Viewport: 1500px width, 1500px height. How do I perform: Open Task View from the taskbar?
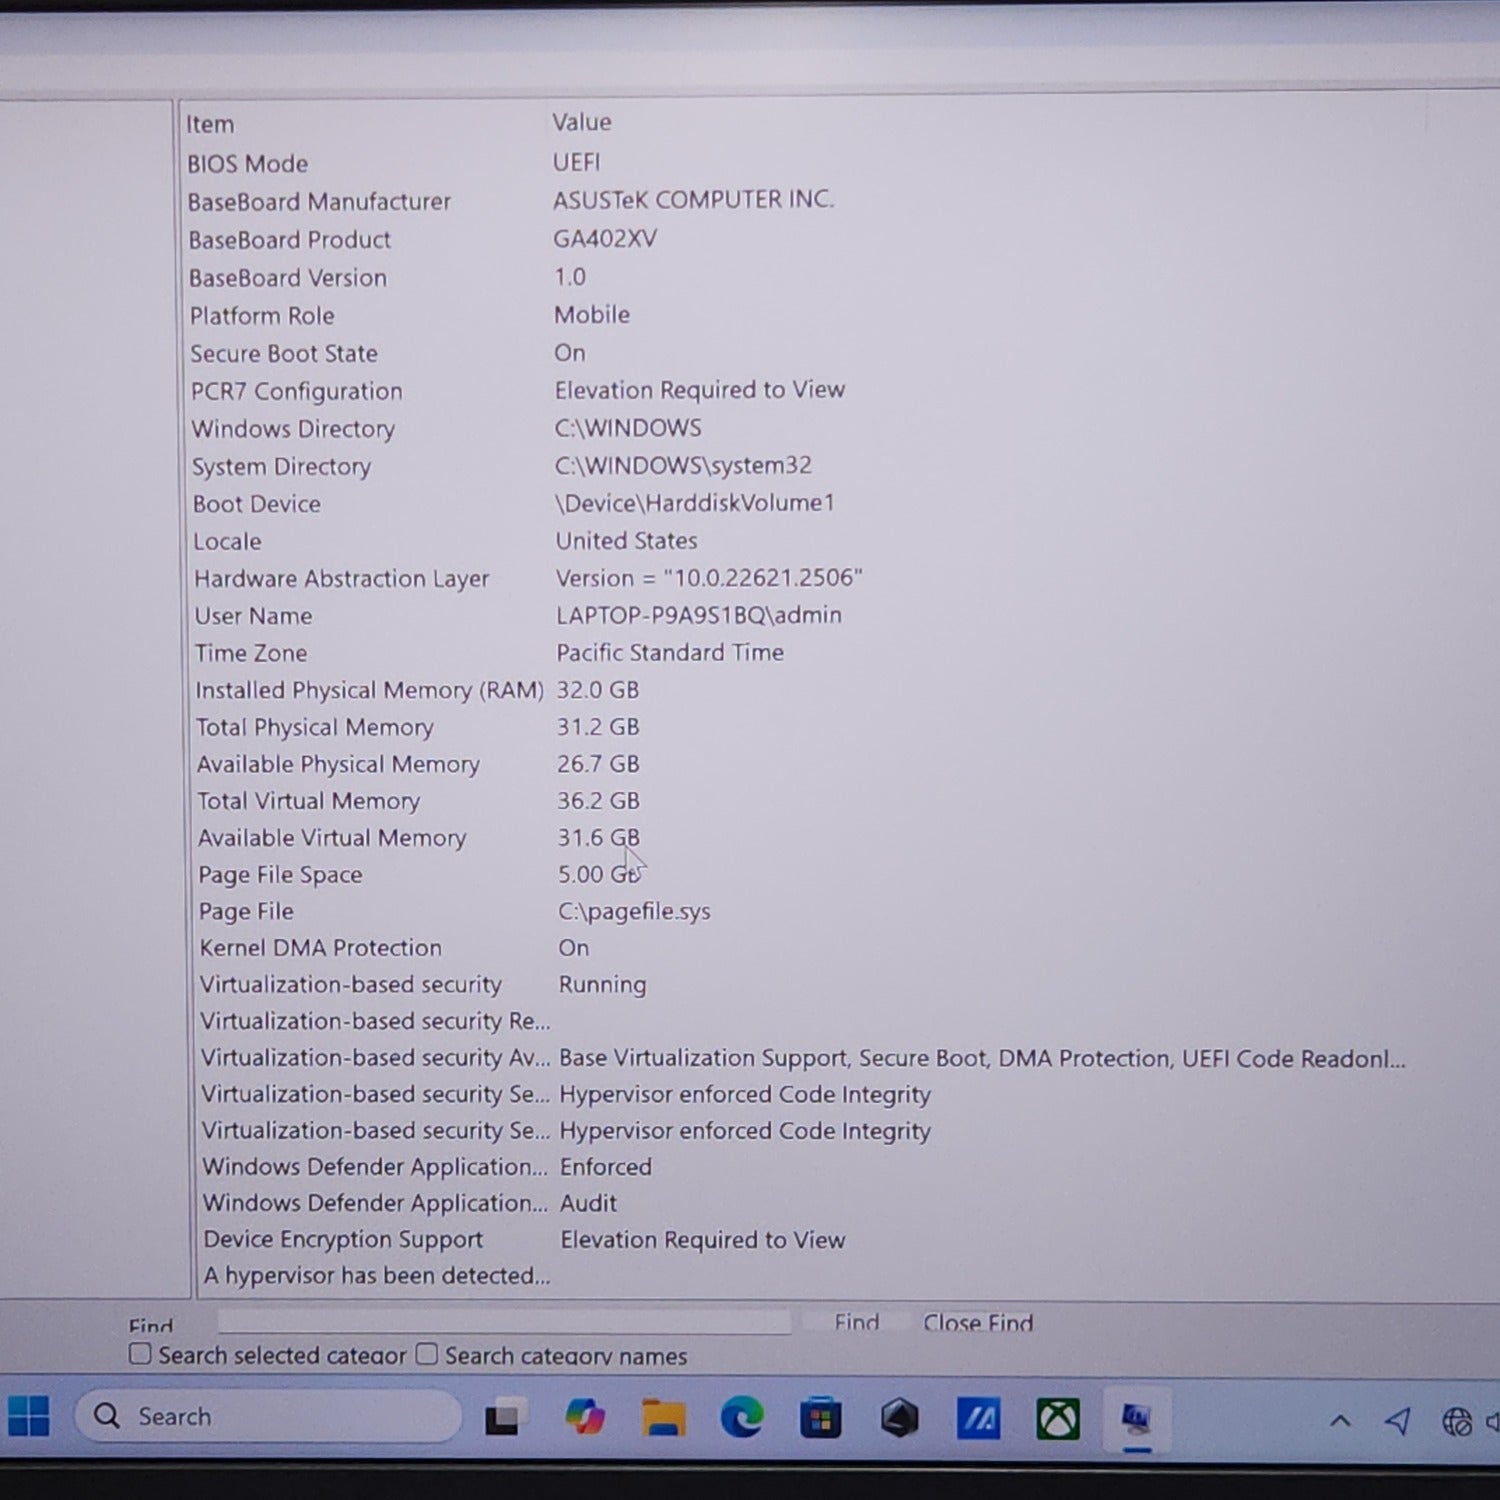coord(502,1419)
